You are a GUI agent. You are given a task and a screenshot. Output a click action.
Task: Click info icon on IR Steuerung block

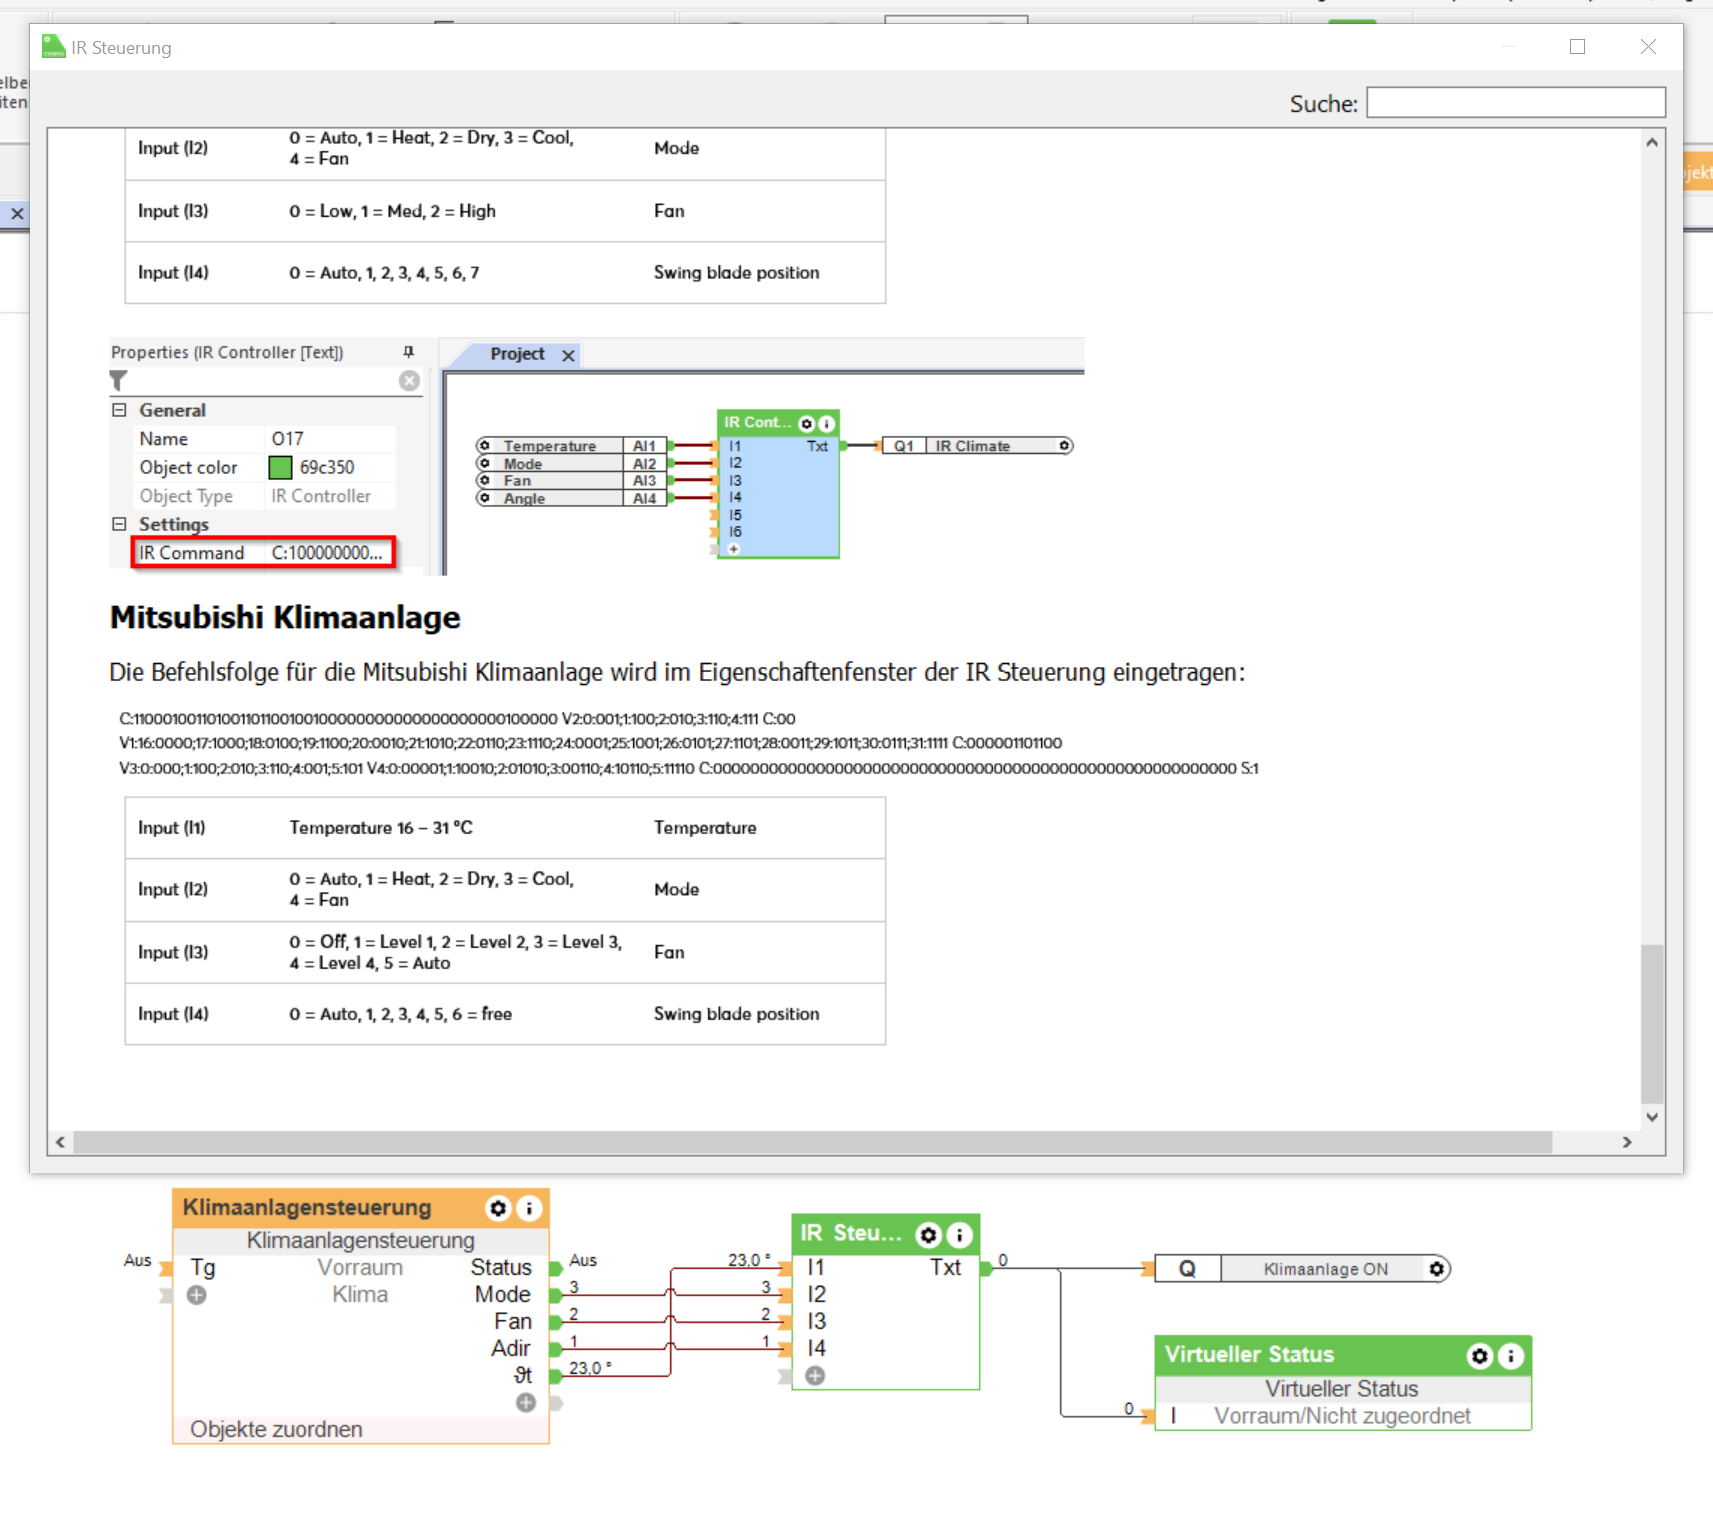coord(959,1235)
